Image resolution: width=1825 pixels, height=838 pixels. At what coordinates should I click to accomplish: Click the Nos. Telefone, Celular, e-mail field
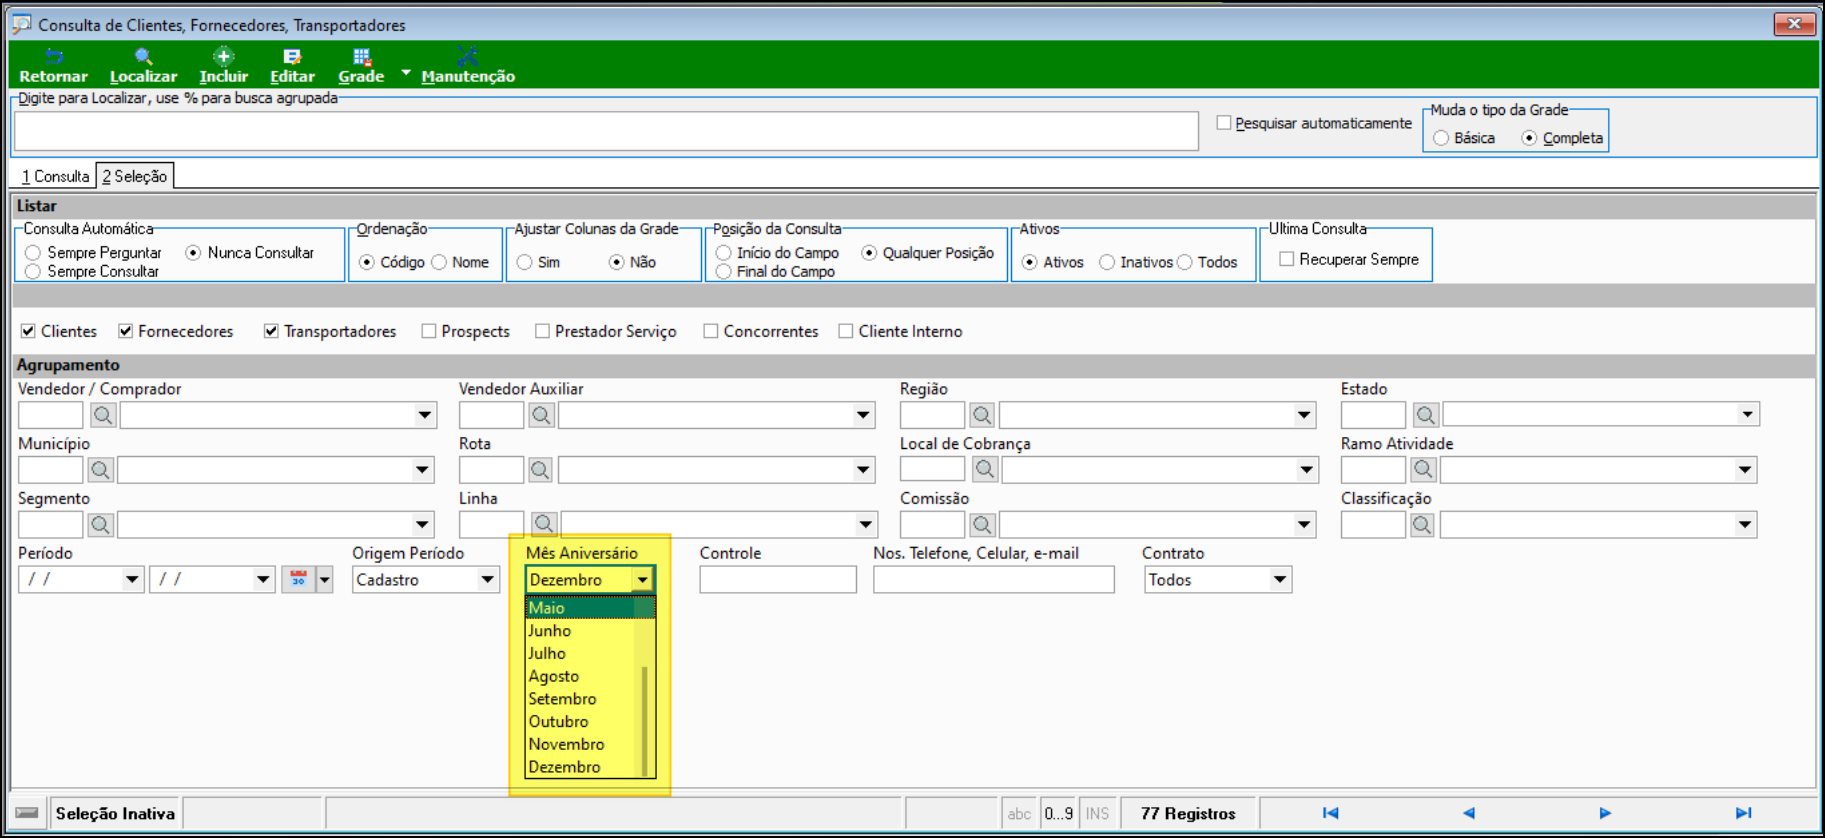(x=994, y=580)
